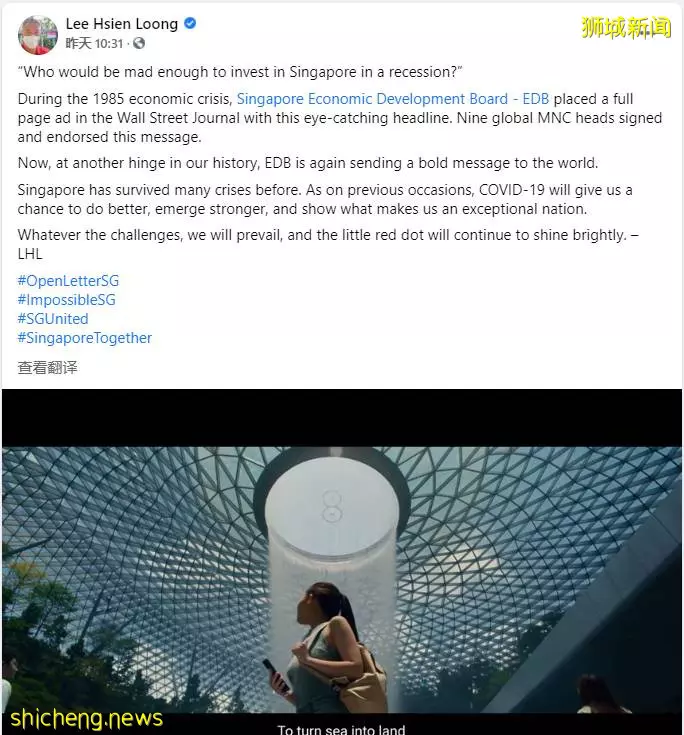Click the LHL signature at the end of the post

click(30, 254)
